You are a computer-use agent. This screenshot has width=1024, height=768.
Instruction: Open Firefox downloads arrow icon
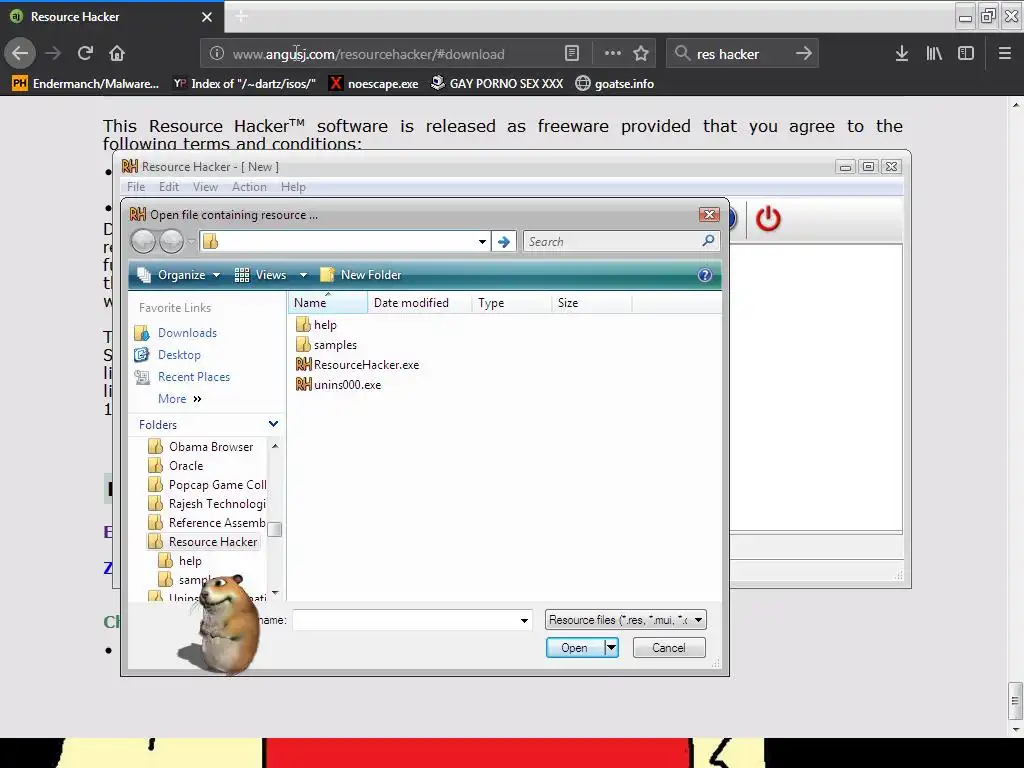click(902, 54)
